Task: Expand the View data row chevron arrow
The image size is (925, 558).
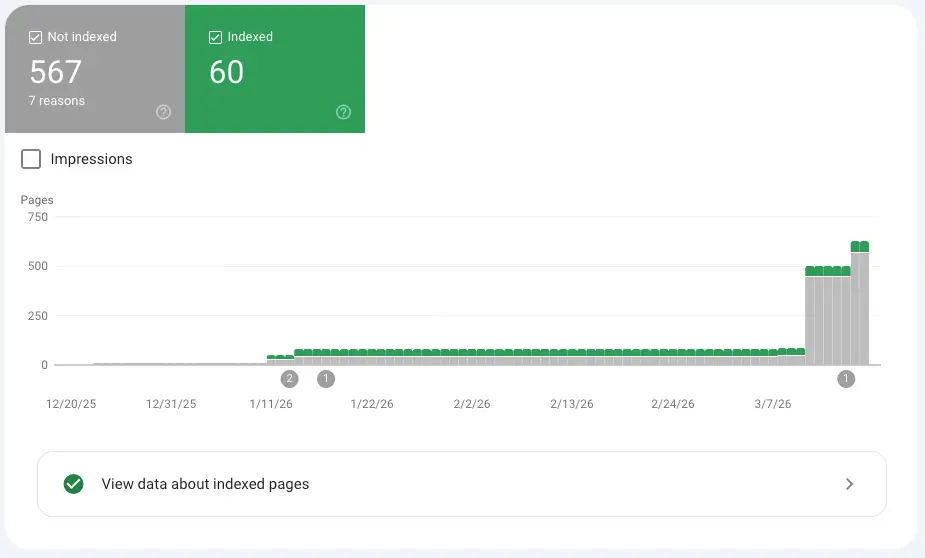Action: (849, 484)
